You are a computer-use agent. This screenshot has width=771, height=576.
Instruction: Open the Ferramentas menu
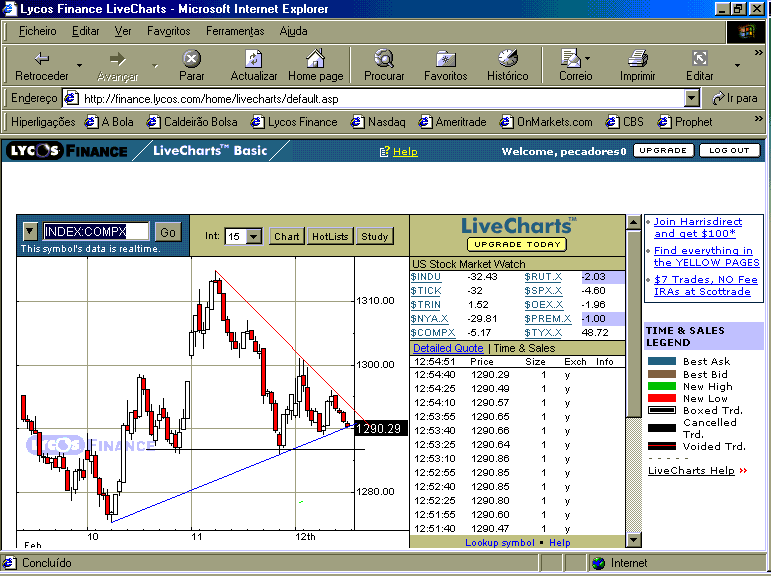pyautogui.click(x=235, y=31)
